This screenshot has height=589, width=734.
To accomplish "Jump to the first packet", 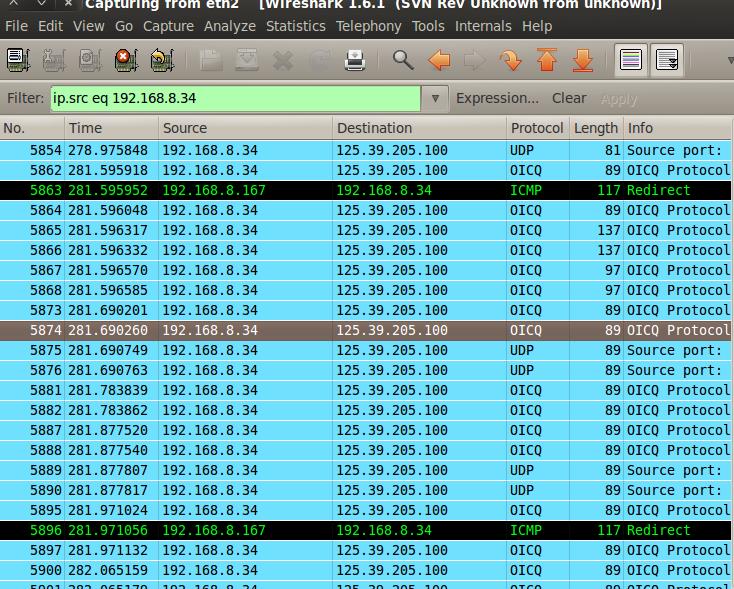I will [547, 60].
